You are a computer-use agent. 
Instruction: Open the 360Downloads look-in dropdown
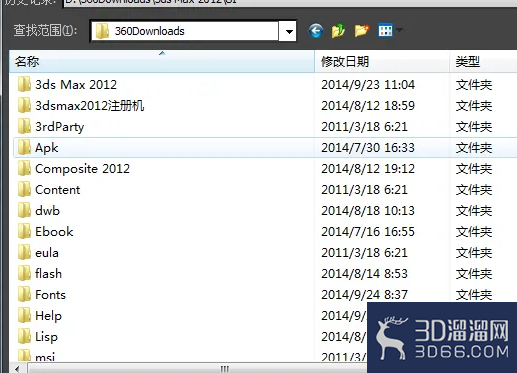(x=288, y=31)
